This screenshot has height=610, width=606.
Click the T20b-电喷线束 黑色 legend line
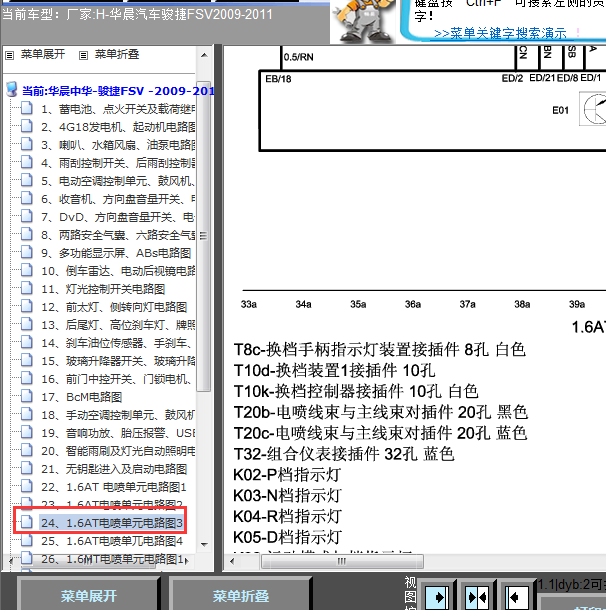pyautogui.click(x=380, y=412)
